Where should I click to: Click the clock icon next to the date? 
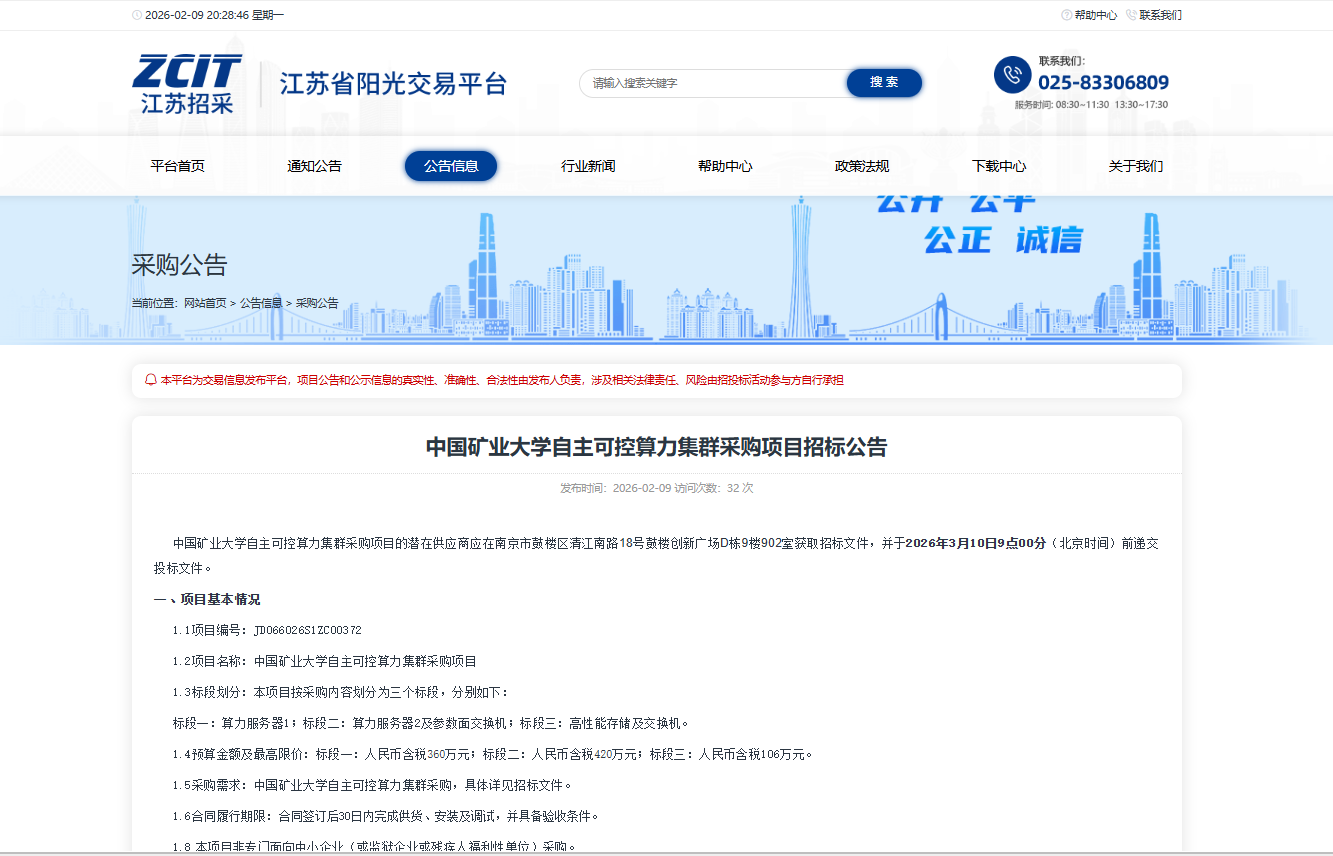click(x=137, y=15)
